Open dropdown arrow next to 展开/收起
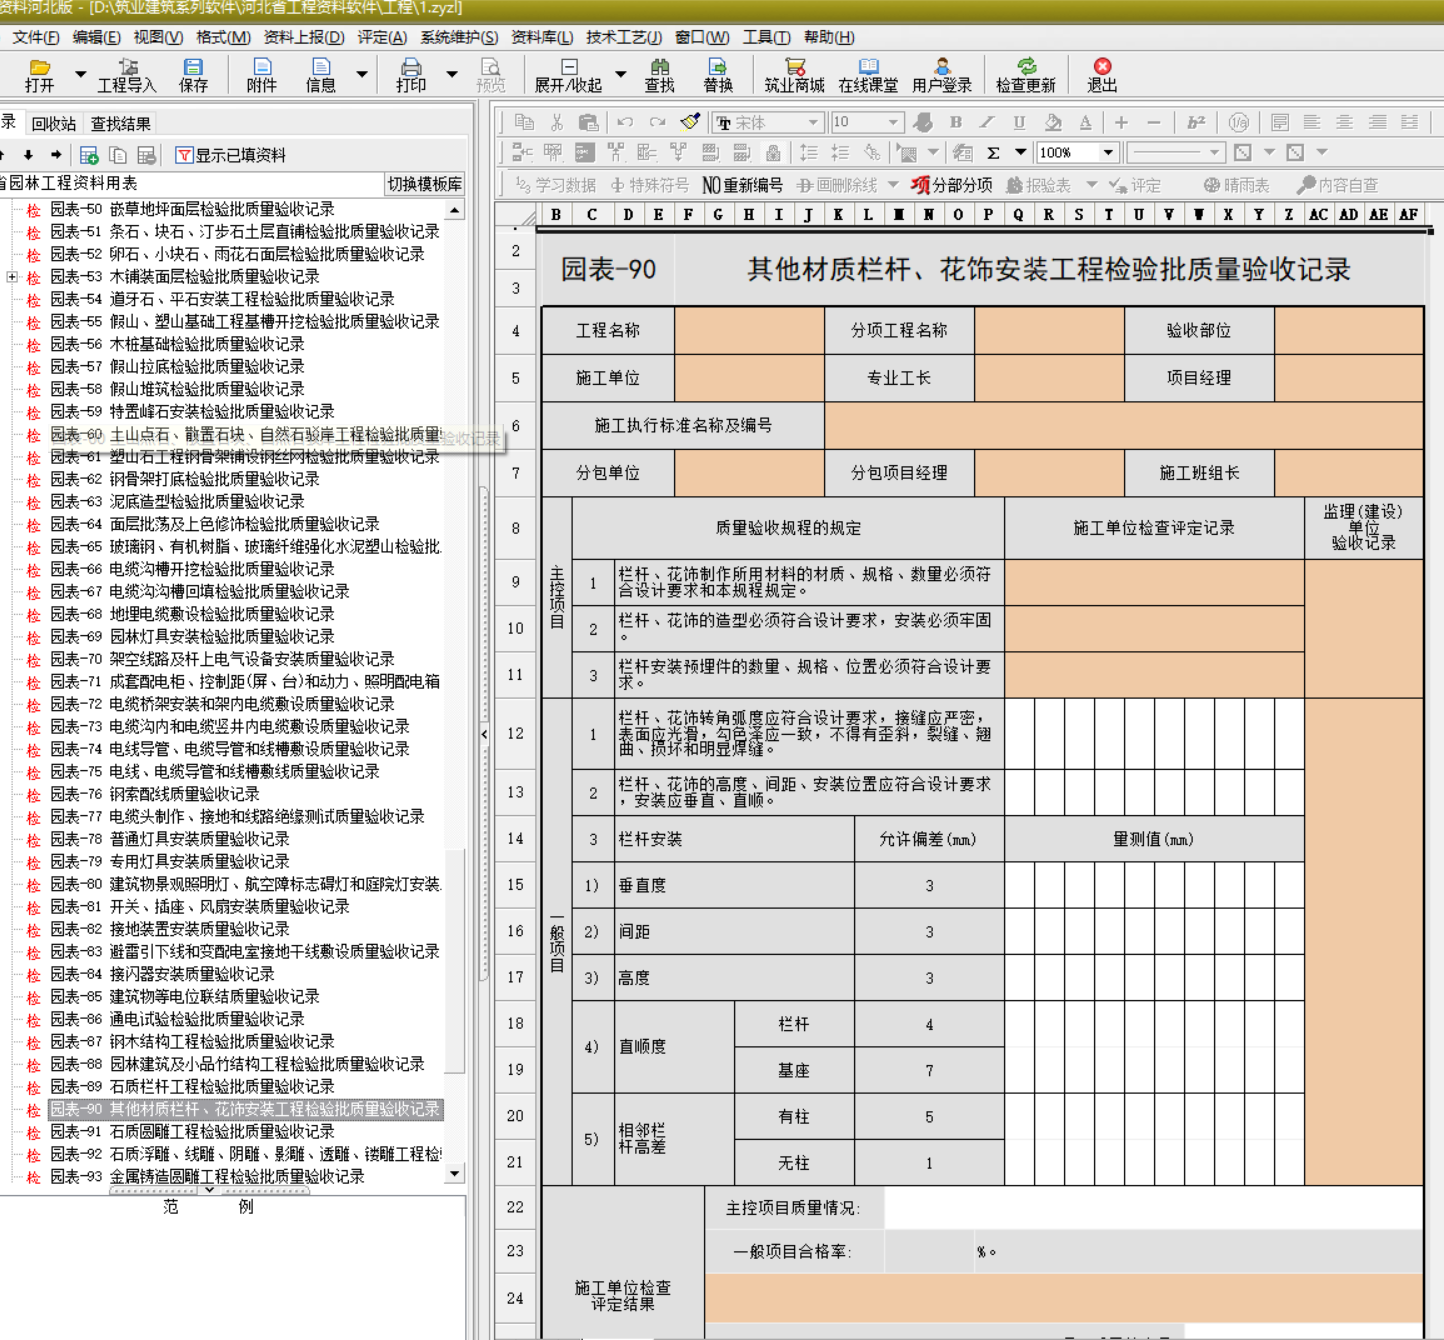 pyautogui.click(x=620, y=75)
